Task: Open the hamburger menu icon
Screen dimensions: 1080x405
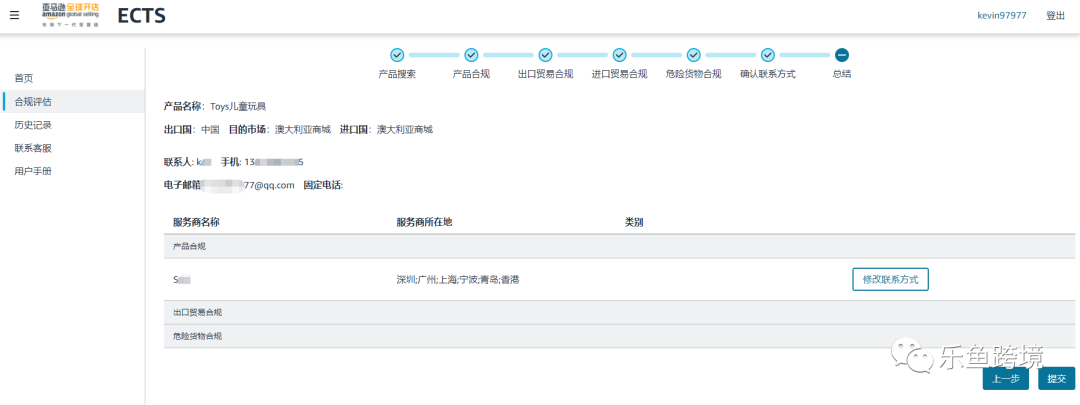Action: click(14, 16)
